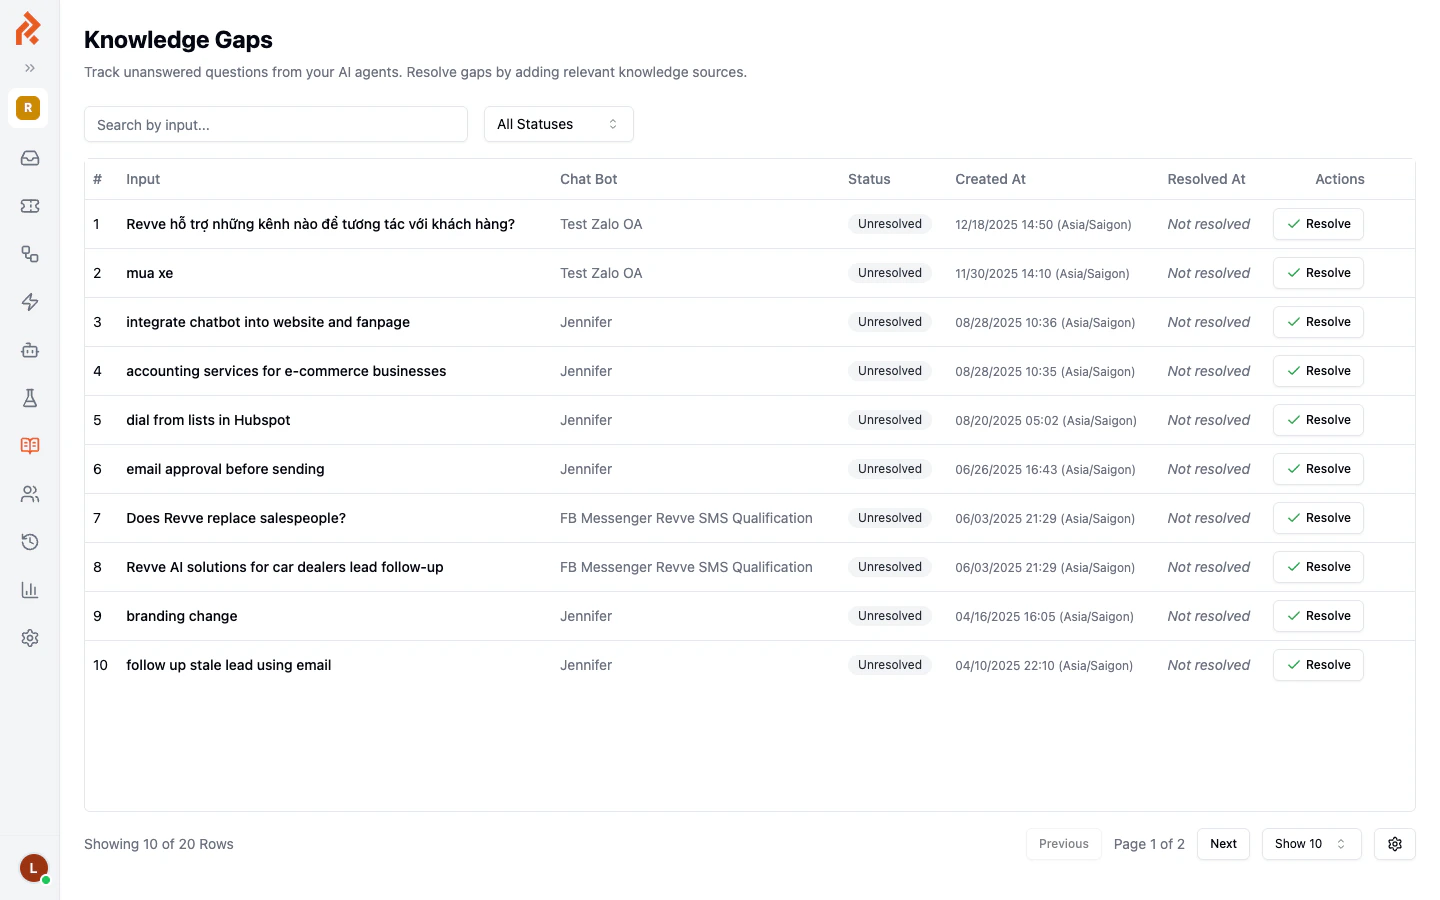Image resolution: width=1440 pixels, height=900 pixels.
Task: Resolve the "mua xe" knowledge gap
Action: [1318, 272]
